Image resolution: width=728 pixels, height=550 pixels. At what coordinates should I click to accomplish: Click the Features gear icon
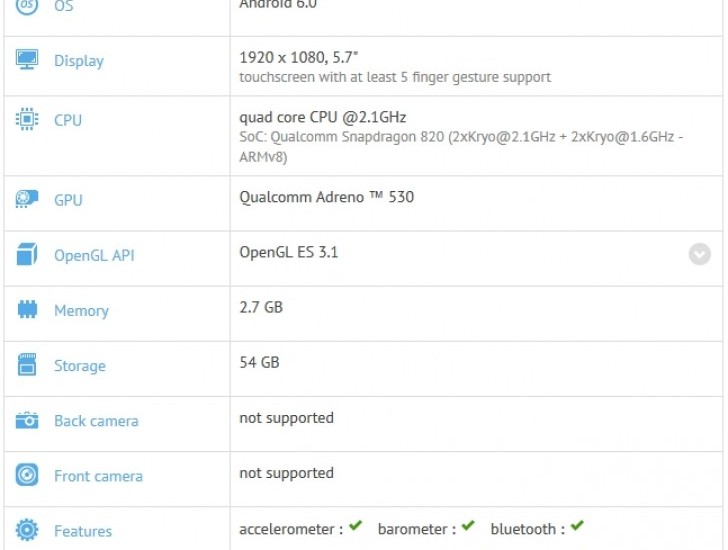coord(27,531)
